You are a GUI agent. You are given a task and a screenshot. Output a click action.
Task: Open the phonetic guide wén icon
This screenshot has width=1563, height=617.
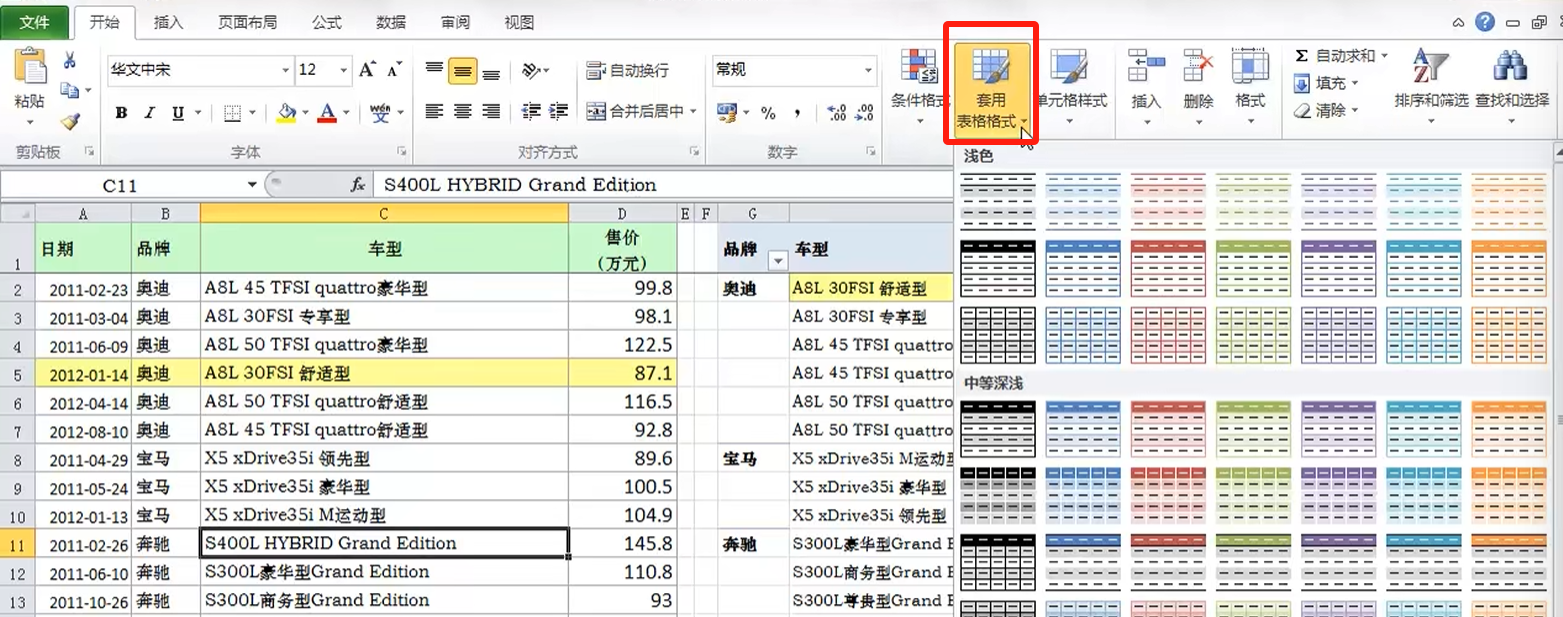point(381,113)
